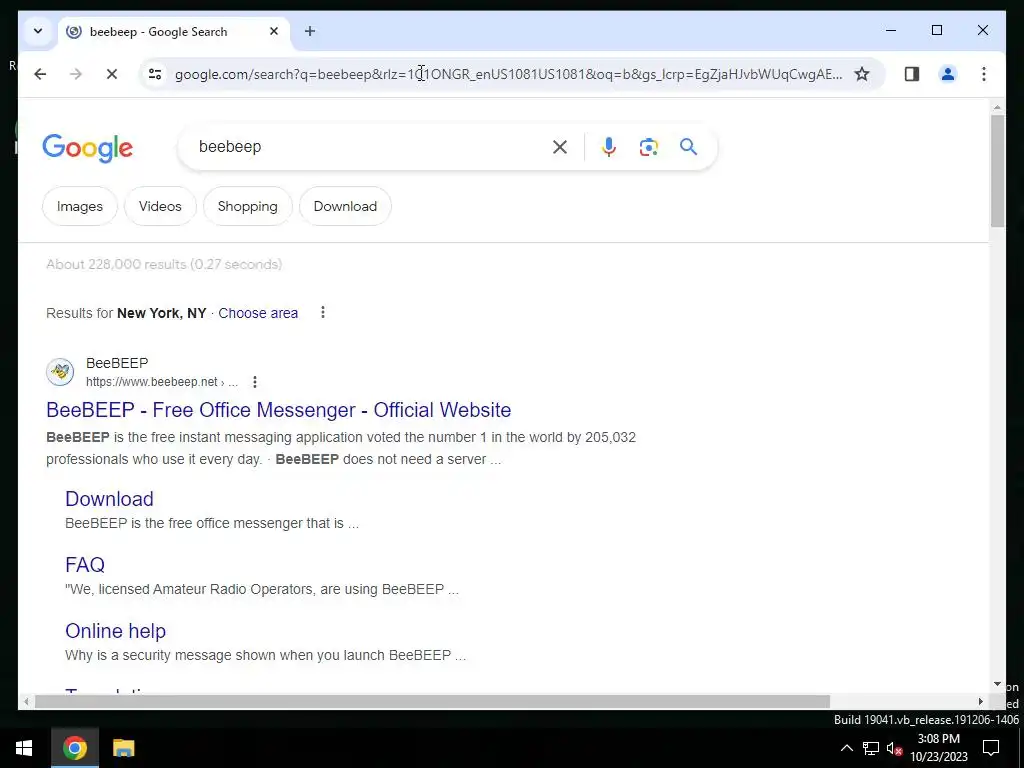Image resolution: width=1024 pixels, height=768 pixels.
Task: Close the beebeep Google Search tab
Action: (x=274, y=31)
